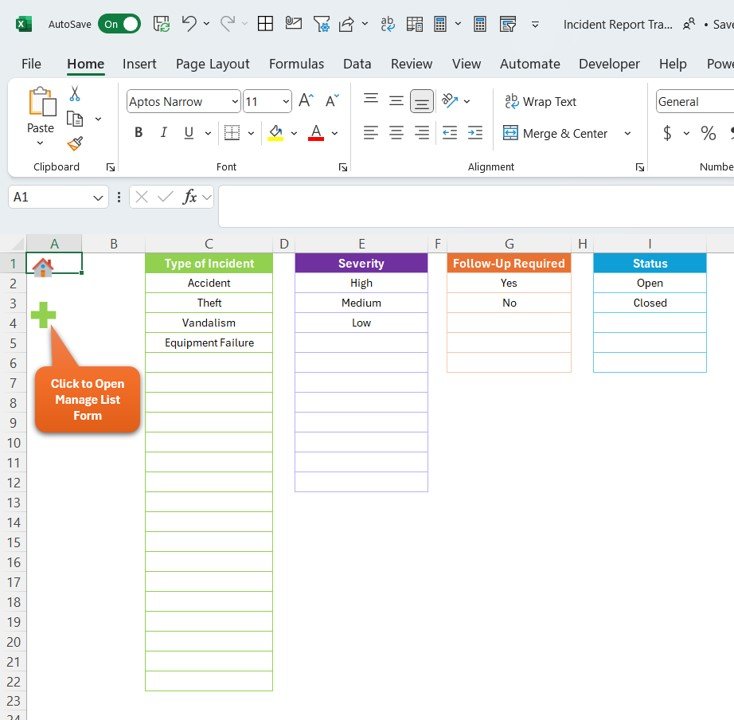
Task: Toggle Wrap Text
Action: point(540,101)
